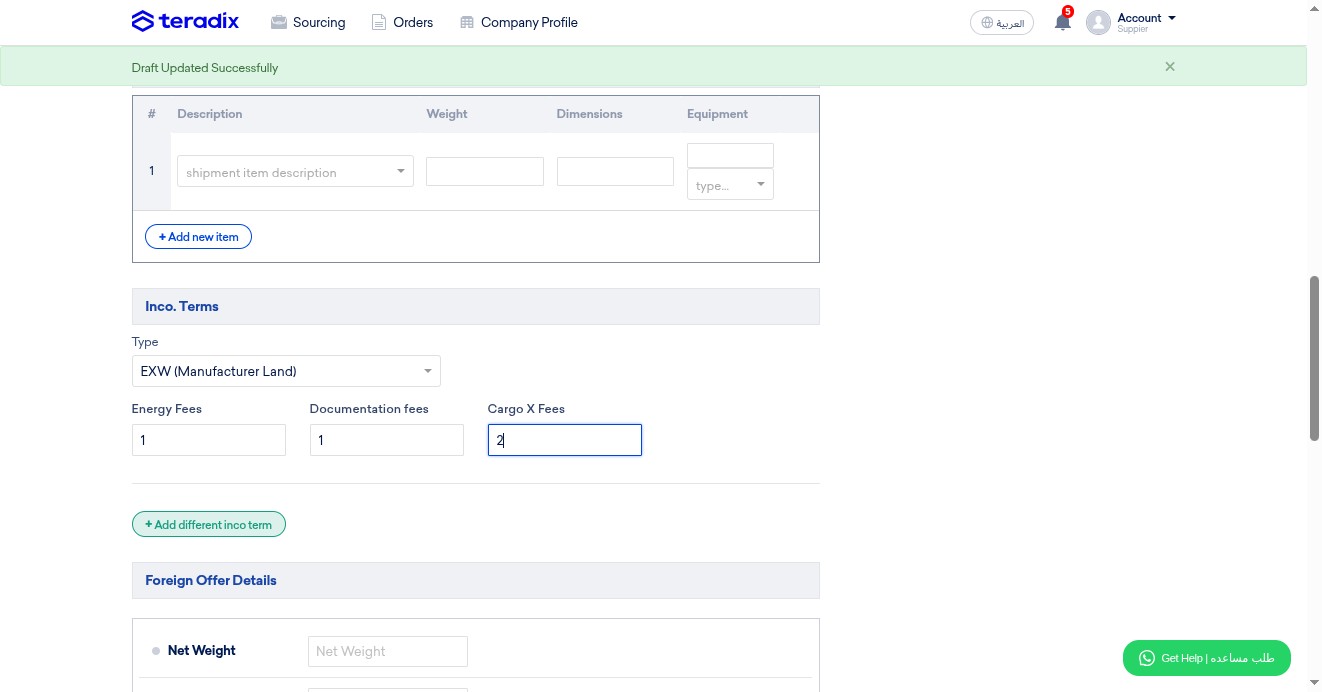Click the Net Weight input field

pos(388,651)
